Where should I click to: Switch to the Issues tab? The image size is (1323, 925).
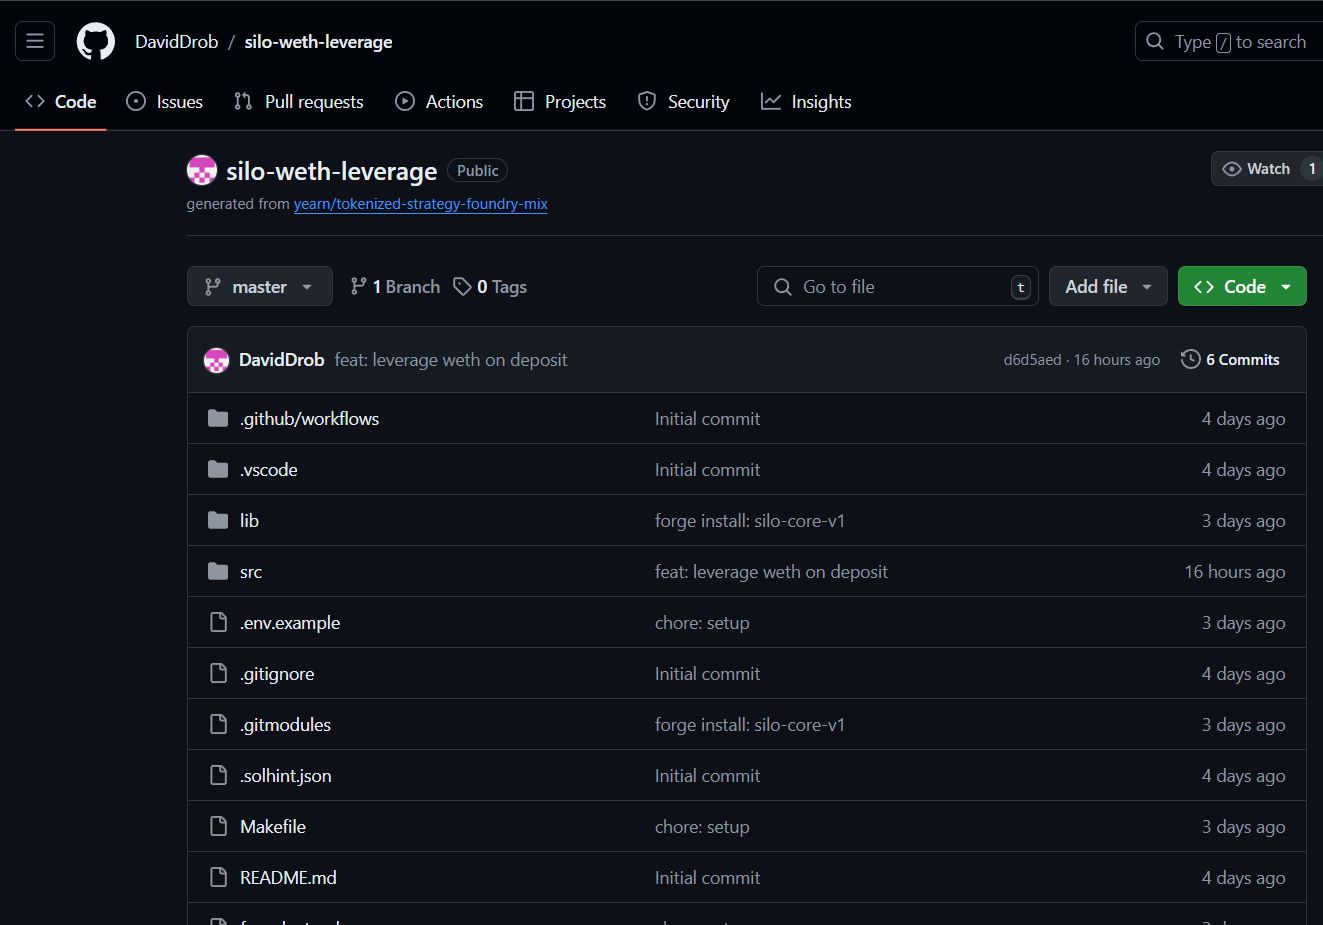pos(165,101)
